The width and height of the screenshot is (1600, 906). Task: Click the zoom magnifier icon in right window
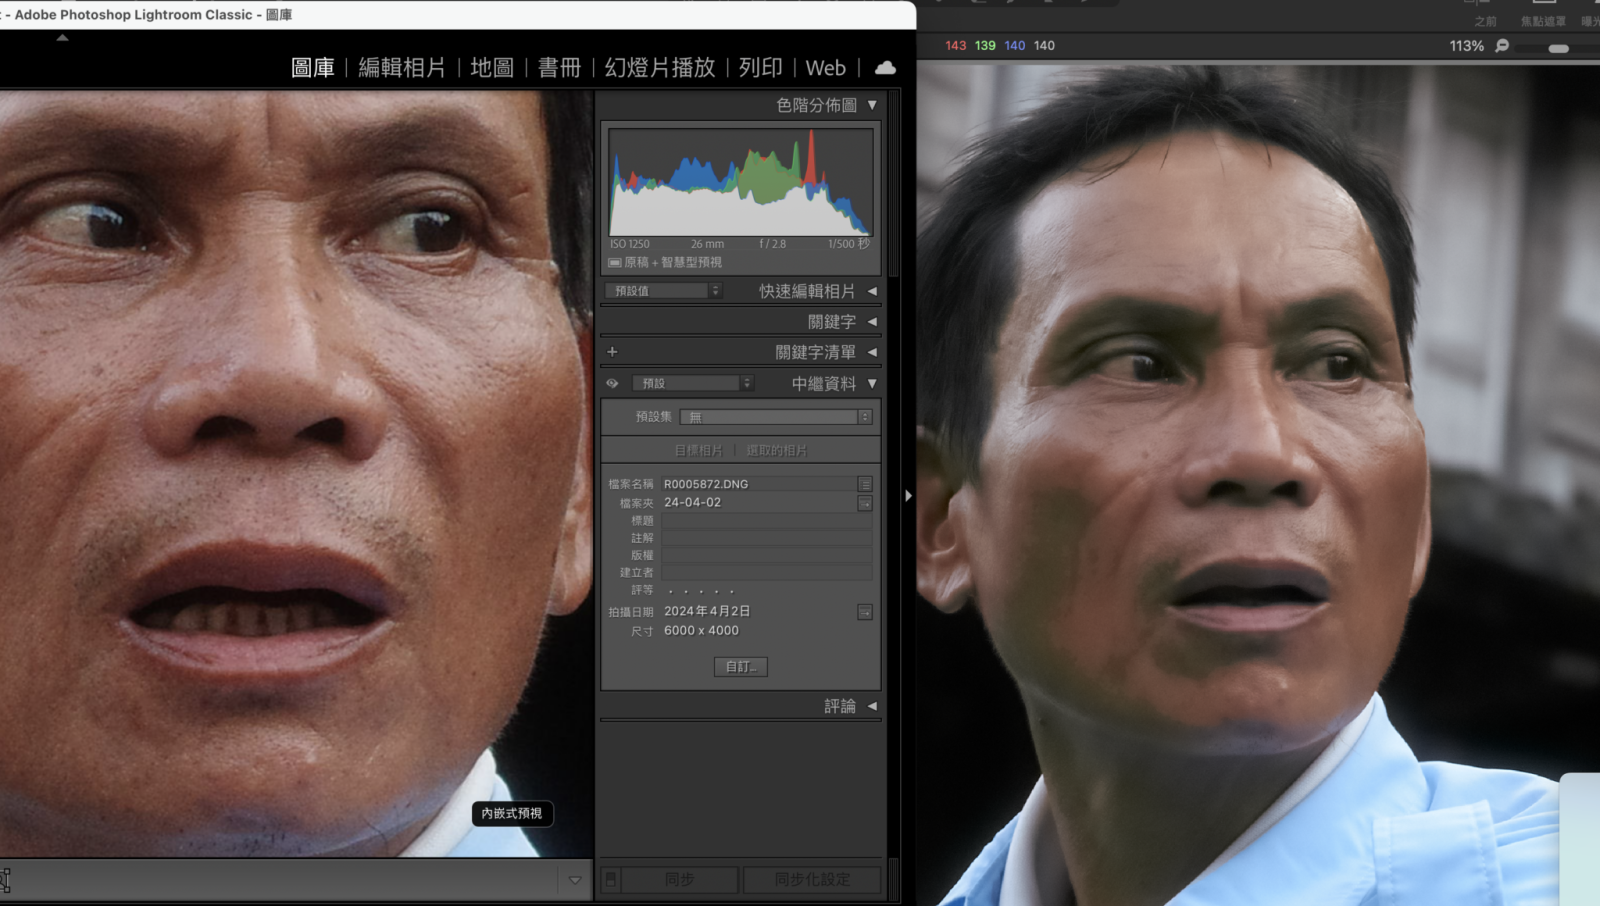1502,46
